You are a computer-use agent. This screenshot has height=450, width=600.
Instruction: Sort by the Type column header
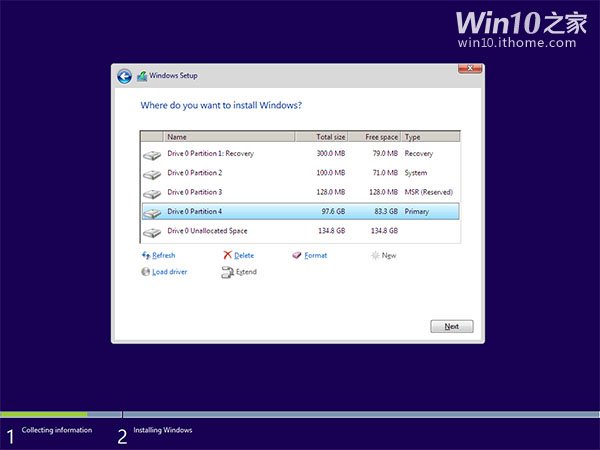click(x=430, y=137)
